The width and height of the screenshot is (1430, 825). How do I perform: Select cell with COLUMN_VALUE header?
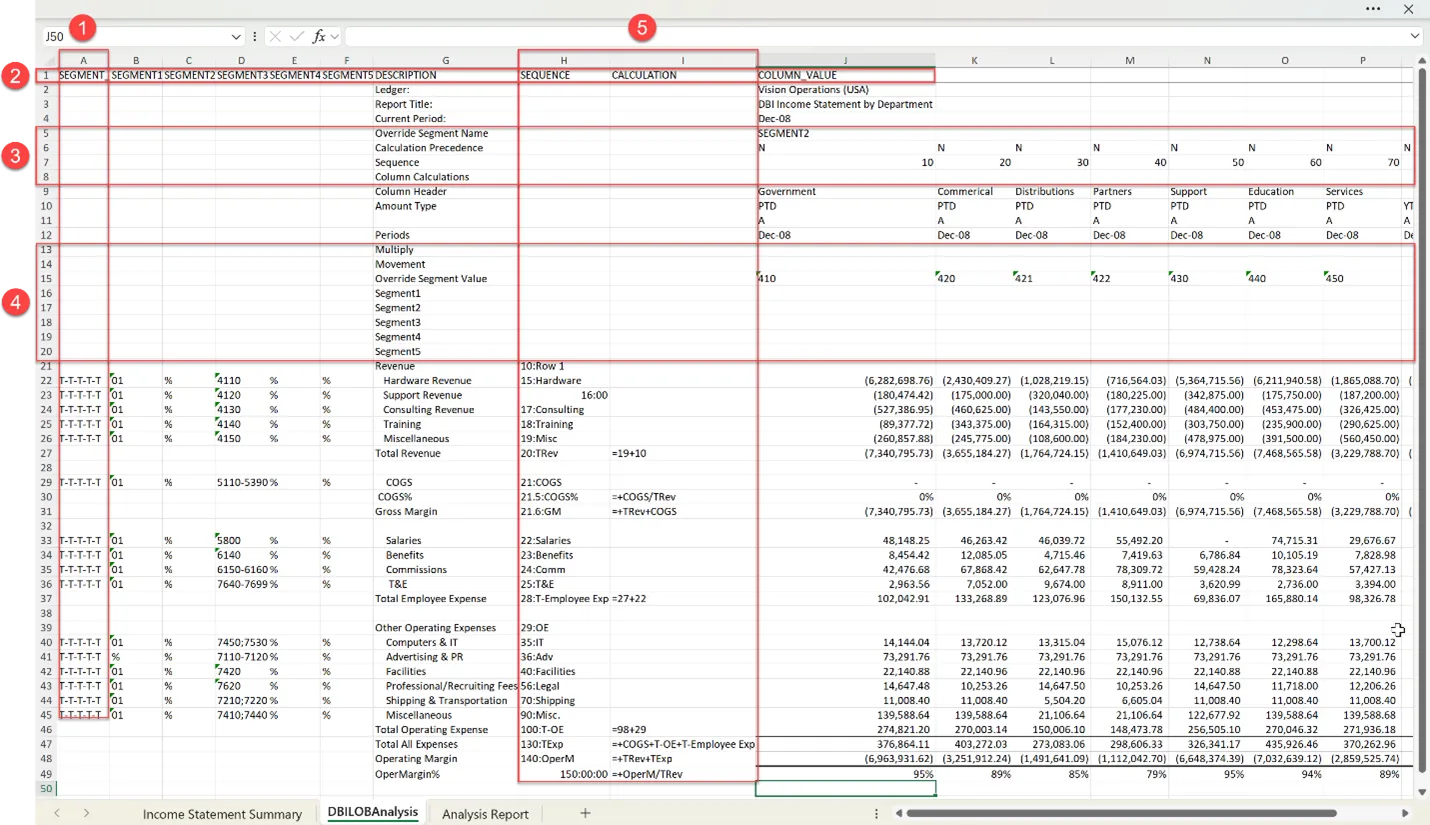[846, 75]
